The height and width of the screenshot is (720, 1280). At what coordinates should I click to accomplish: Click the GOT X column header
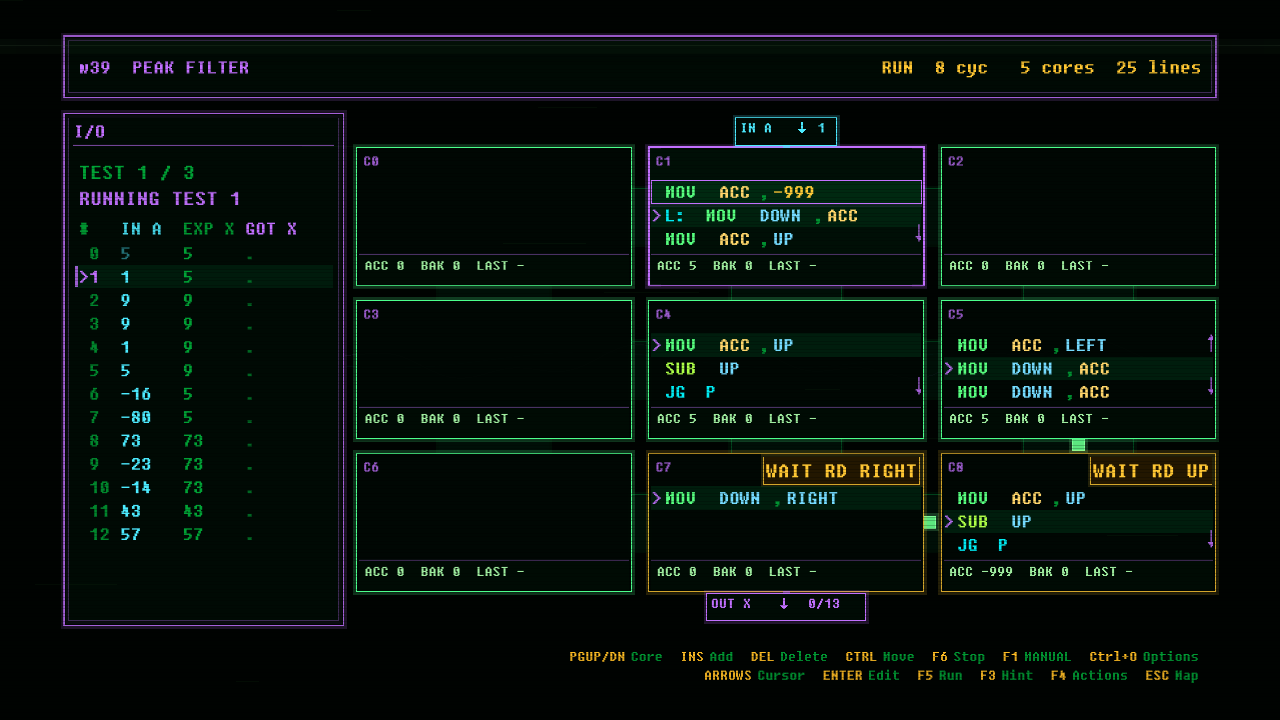pos(271,229)
